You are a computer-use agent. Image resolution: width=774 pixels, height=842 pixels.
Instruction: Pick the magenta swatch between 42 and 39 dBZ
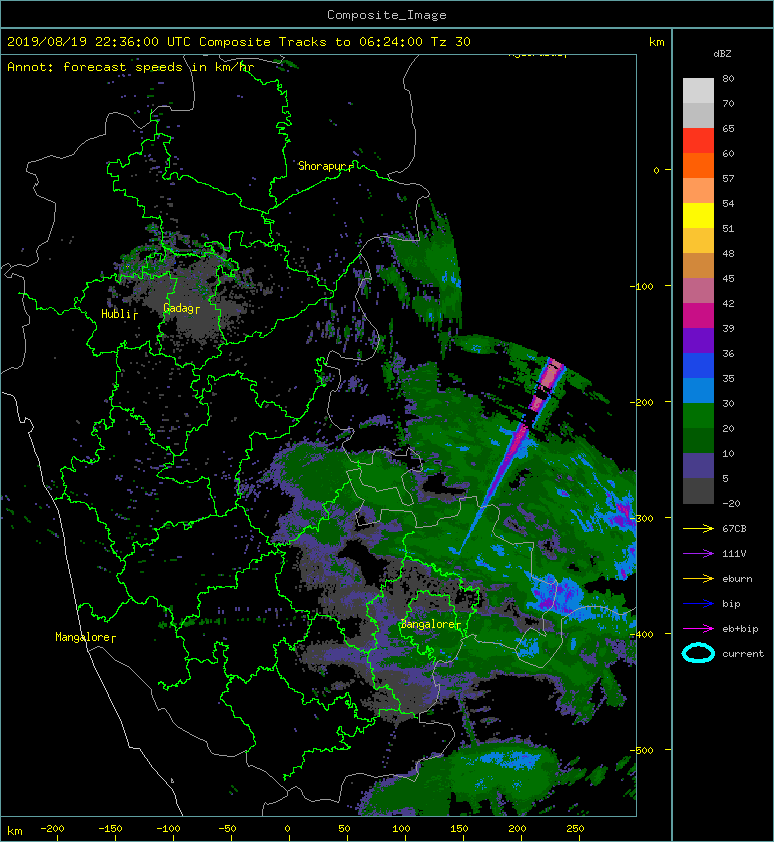click(x=698, y=315)
